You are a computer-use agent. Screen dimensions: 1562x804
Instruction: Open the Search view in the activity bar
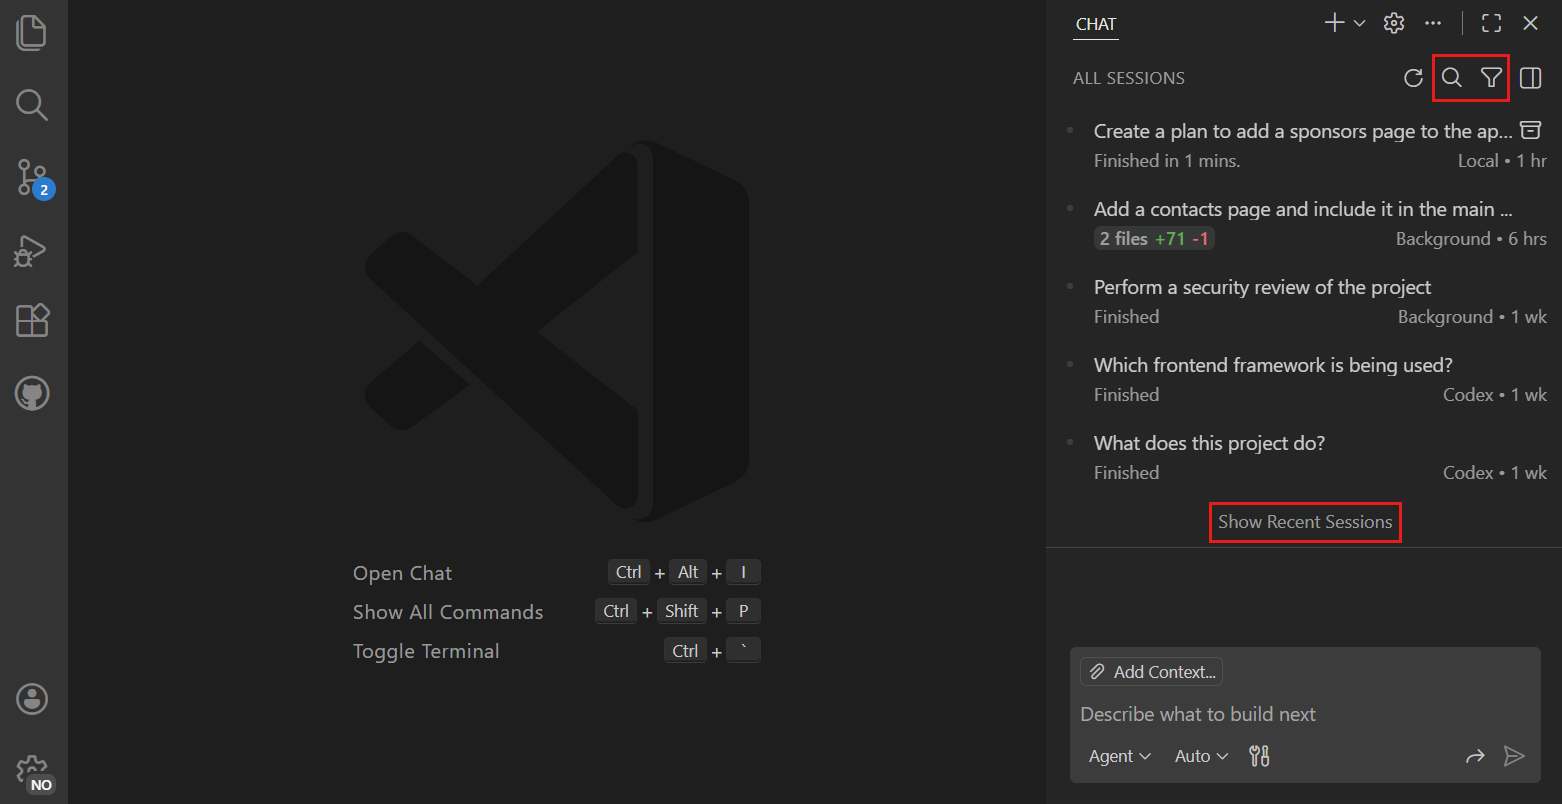click(31, 105)
